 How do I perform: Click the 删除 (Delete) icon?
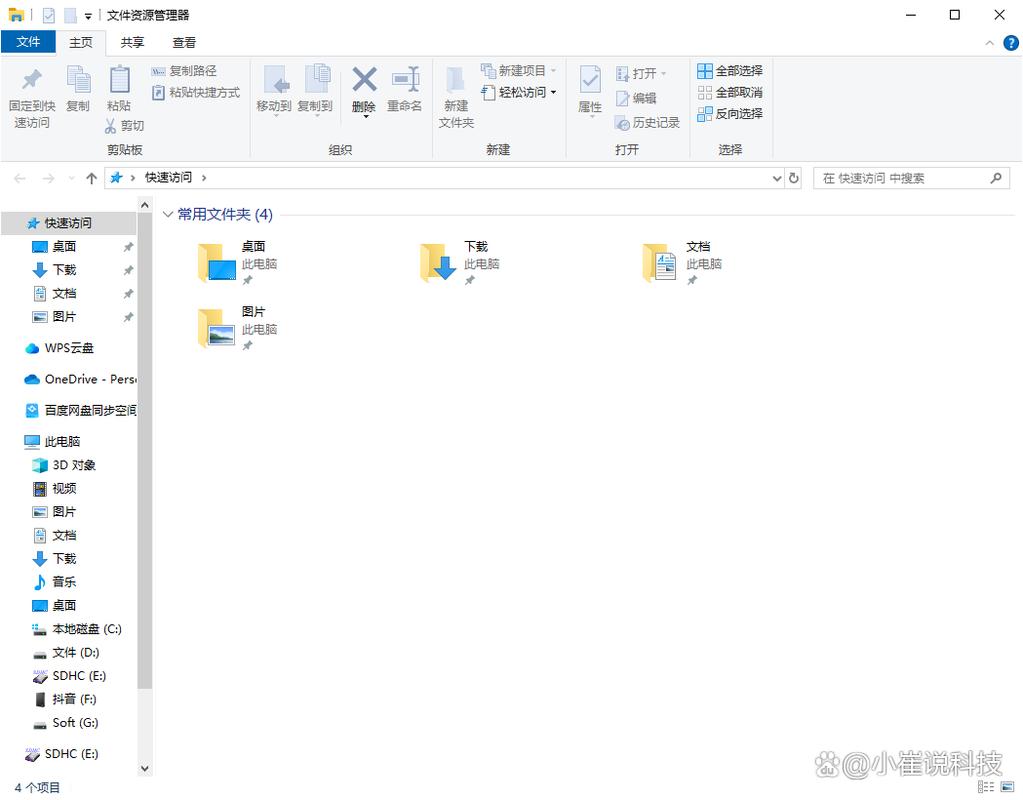click(363, 92)
